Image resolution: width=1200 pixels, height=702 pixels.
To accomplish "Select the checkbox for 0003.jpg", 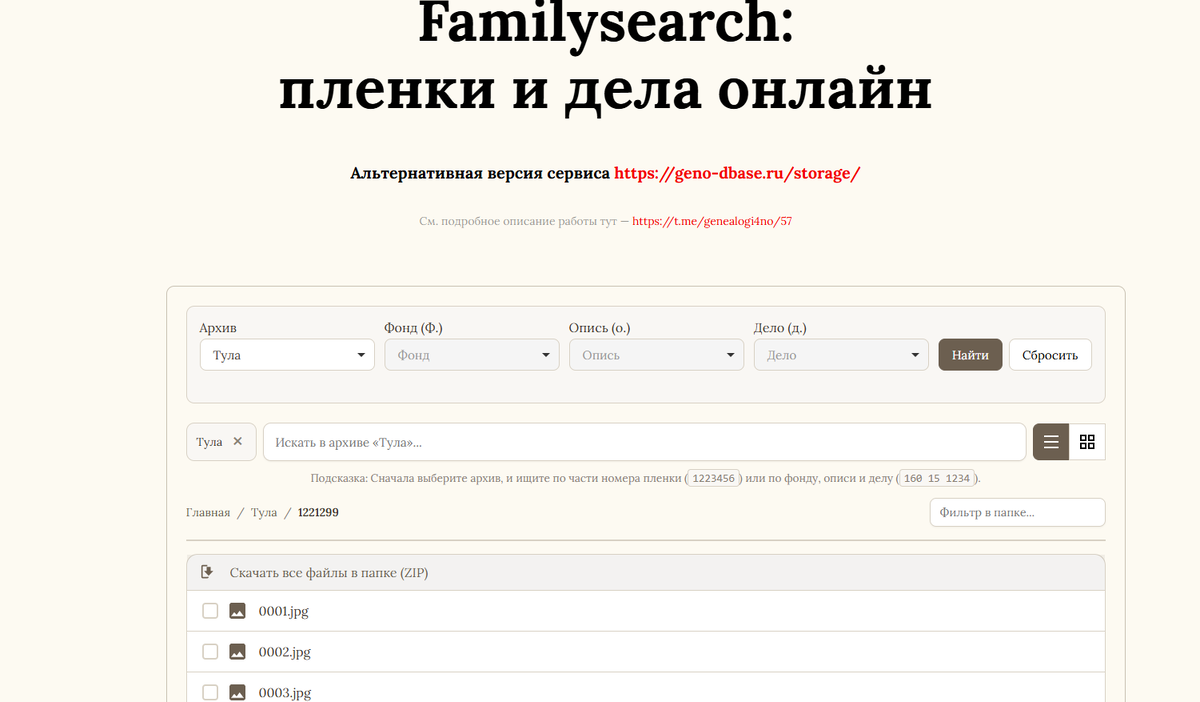I will click(x=210, y=691).
